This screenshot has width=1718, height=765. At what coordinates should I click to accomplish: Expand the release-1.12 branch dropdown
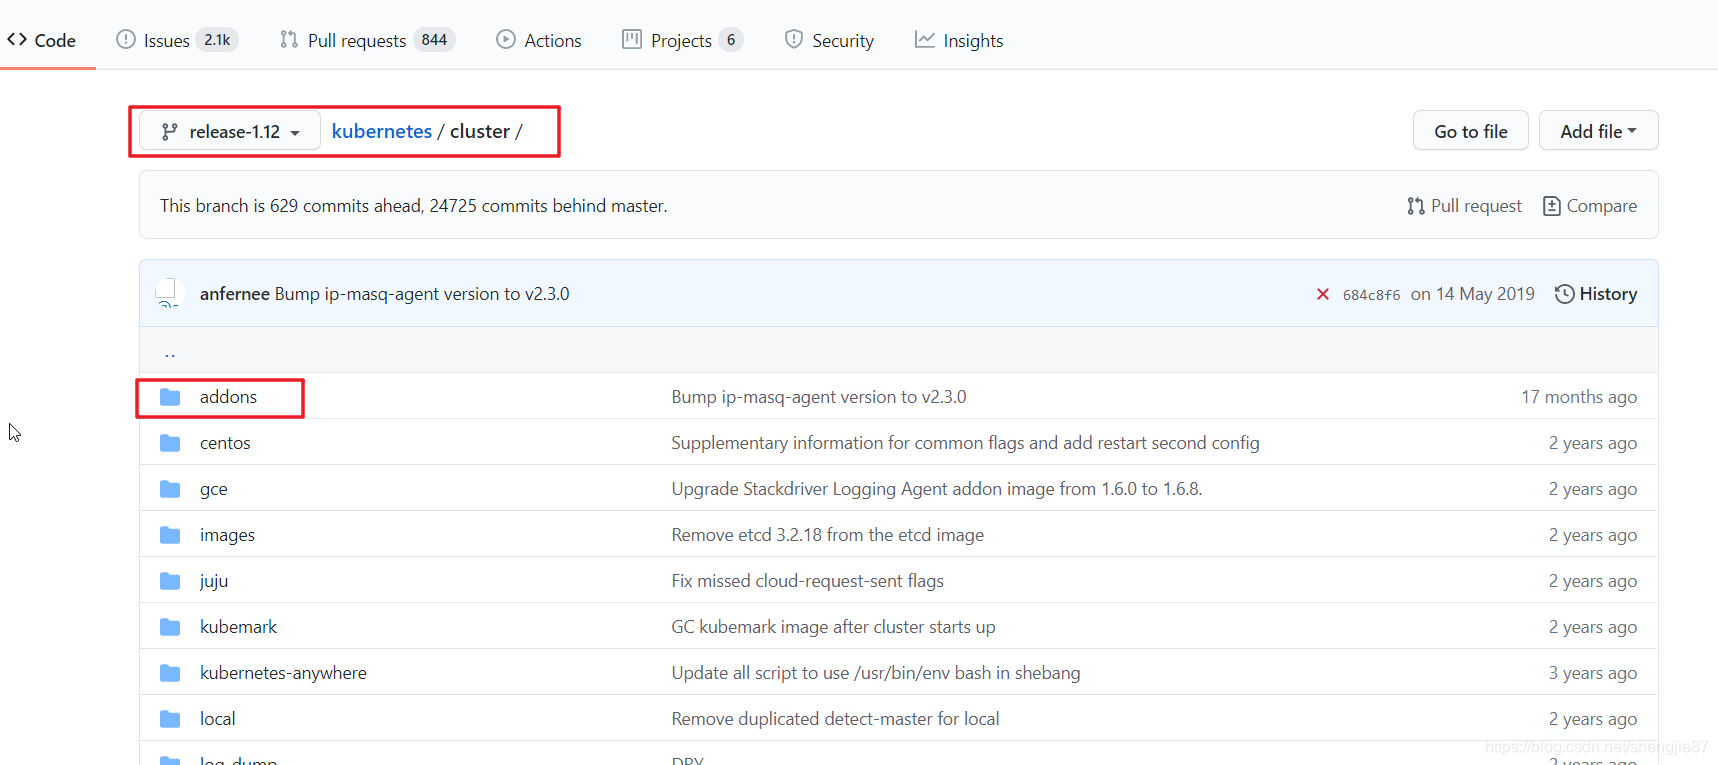tap(230, 131)
